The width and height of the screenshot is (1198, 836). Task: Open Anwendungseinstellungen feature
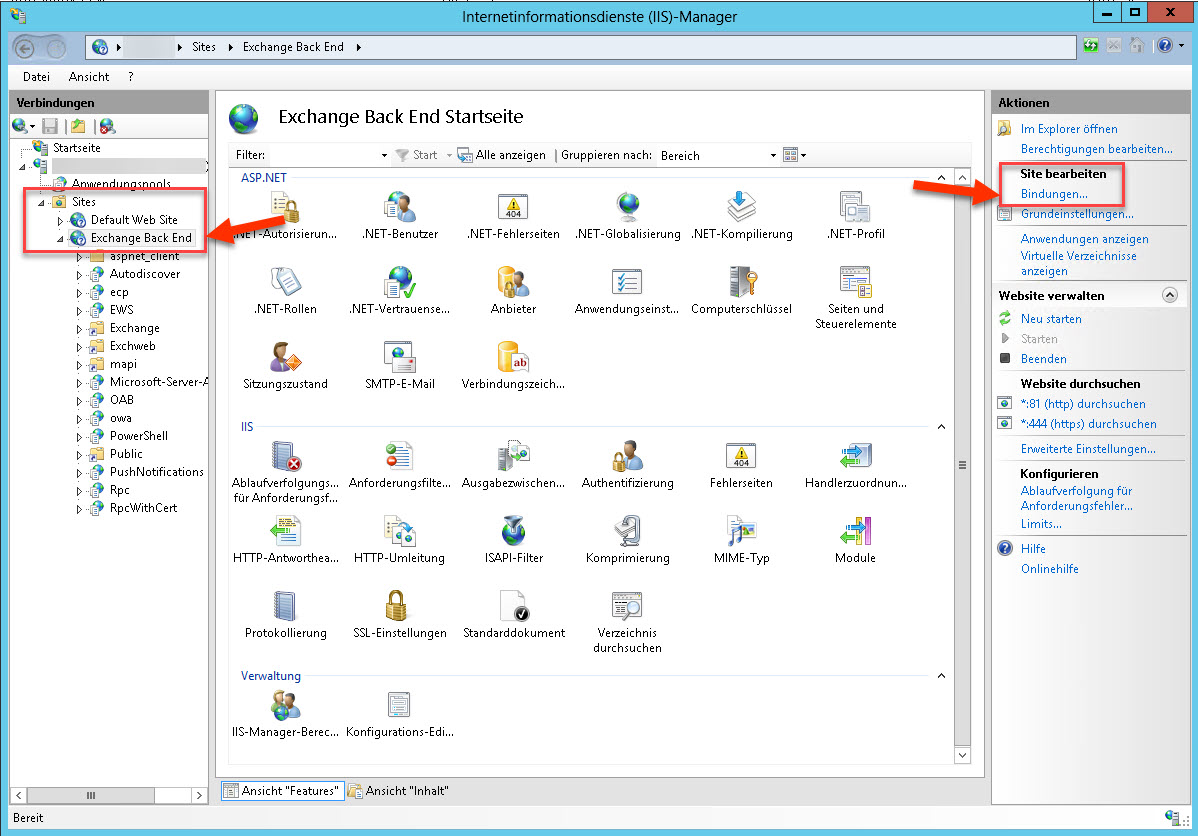click(x=627, y=291)
